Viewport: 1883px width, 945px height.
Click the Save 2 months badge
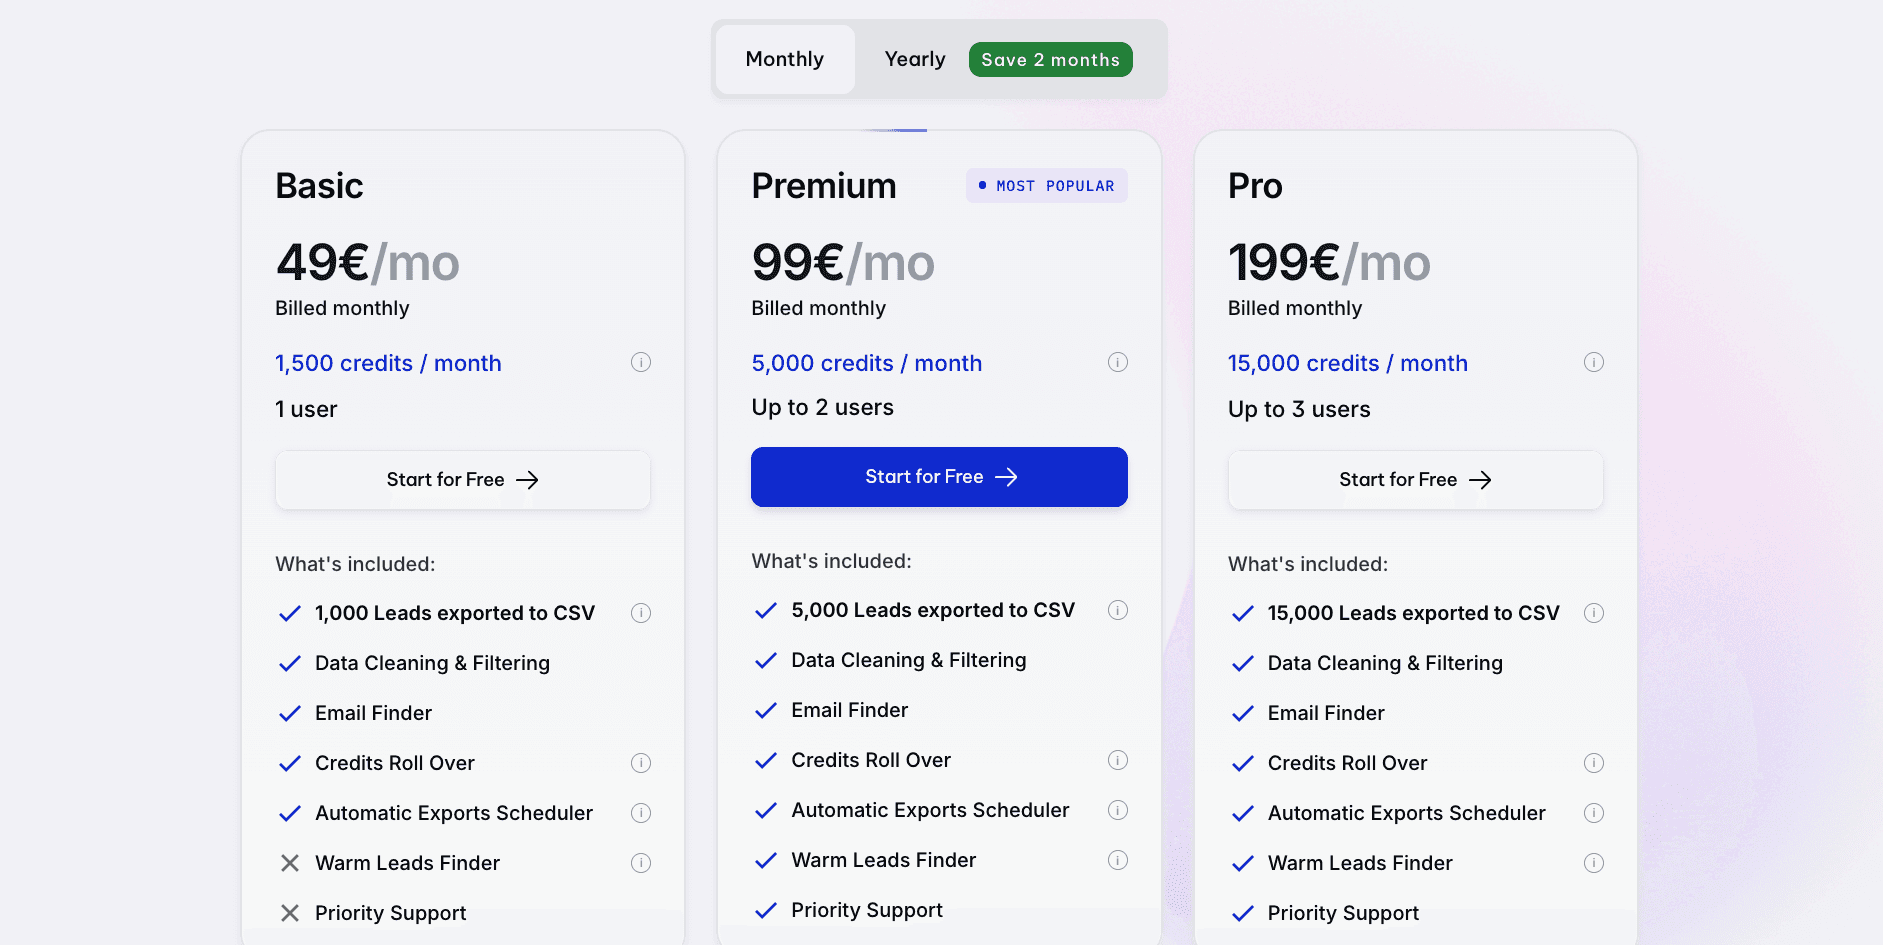click(1050, 59)
